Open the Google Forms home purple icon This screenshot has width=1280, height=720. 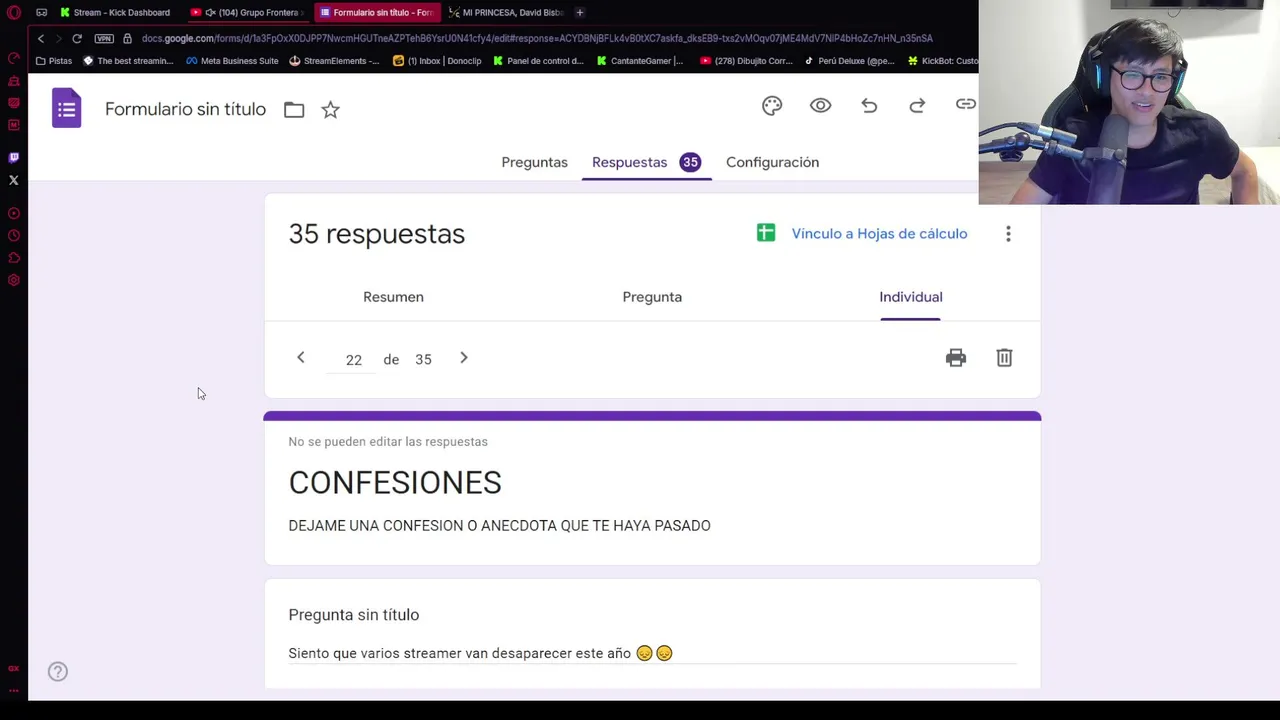(x=66, y=108)
